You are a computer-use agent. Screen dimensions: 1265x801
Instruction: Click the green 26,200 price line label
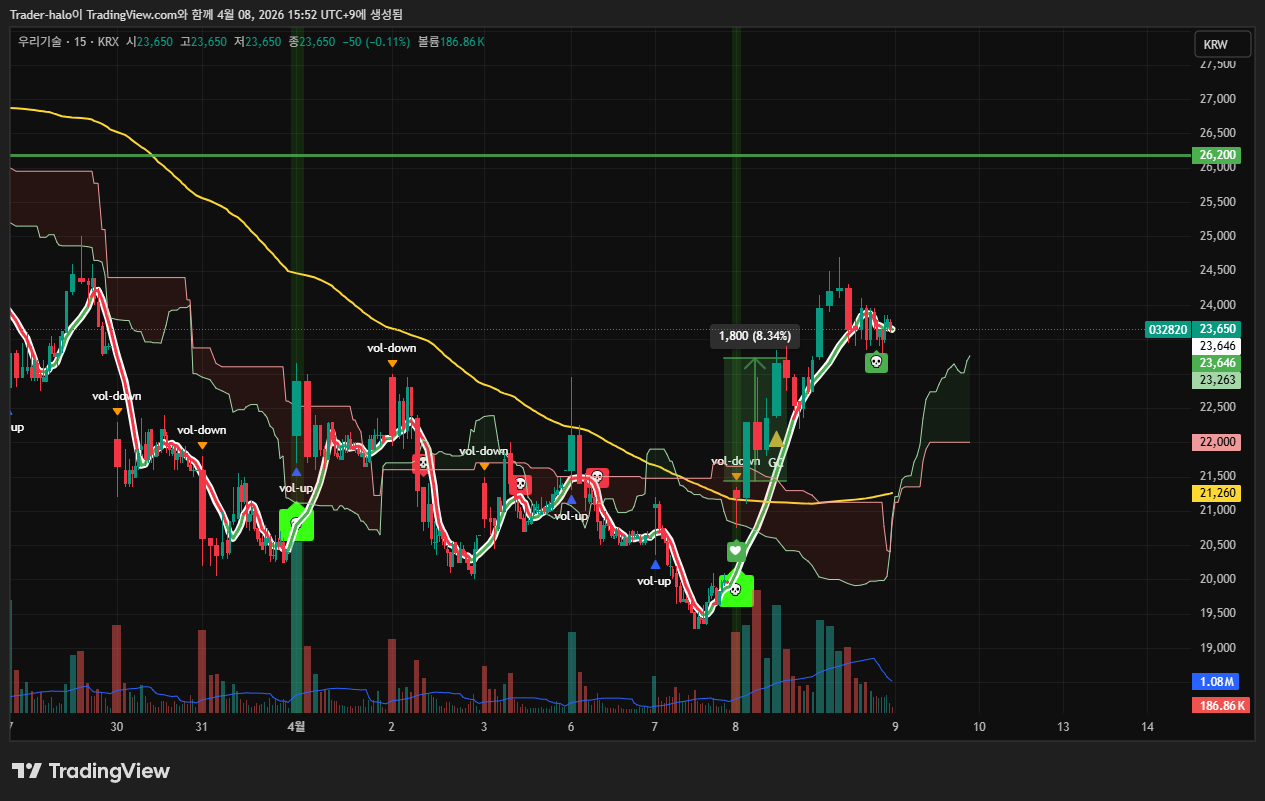tap(1216, 155)
